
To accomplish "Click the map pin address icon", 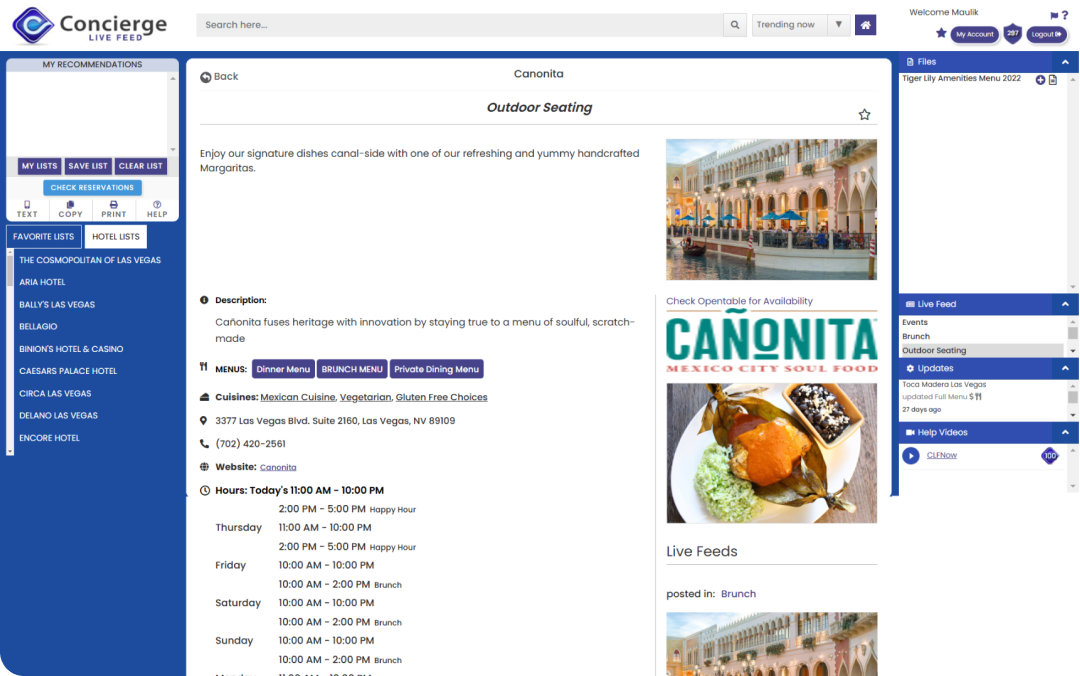I will point(203,420).
